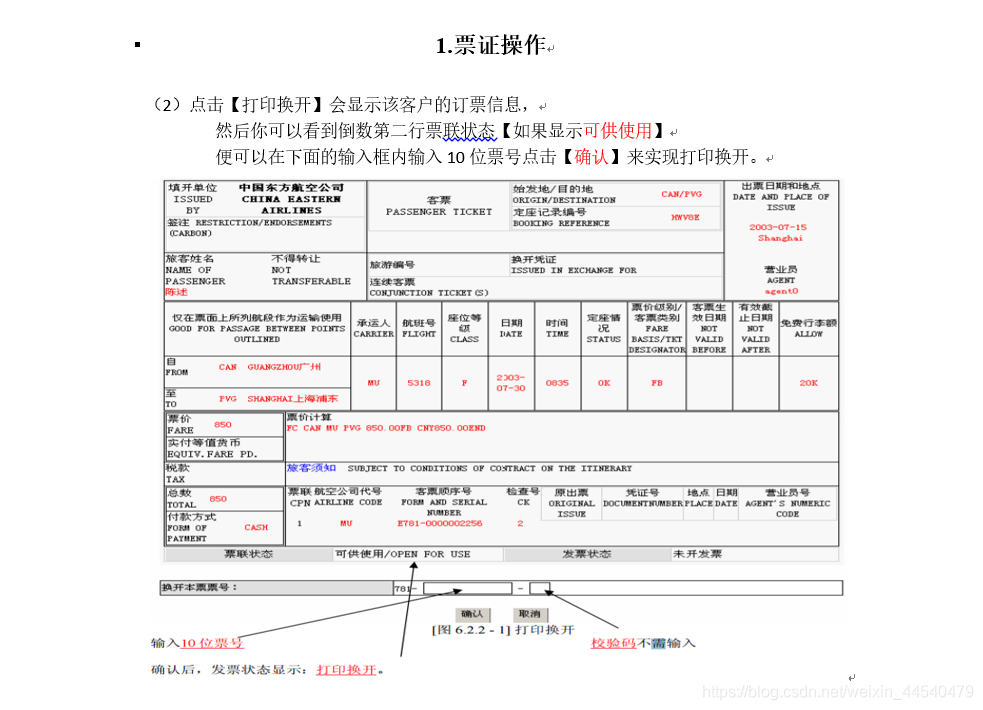Select issue date 2003-07-15
The image size is (983, 710).
(778, 227)
